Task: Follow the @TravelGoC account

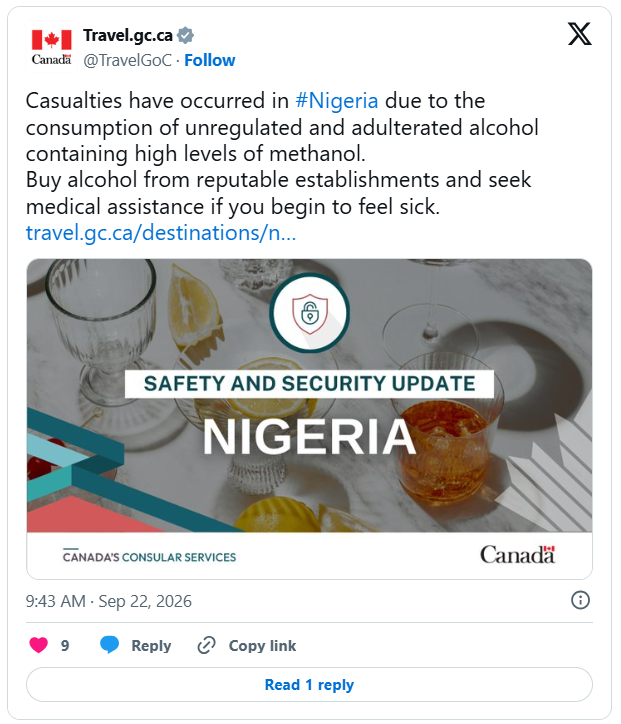Action: [x=210, y=60]
